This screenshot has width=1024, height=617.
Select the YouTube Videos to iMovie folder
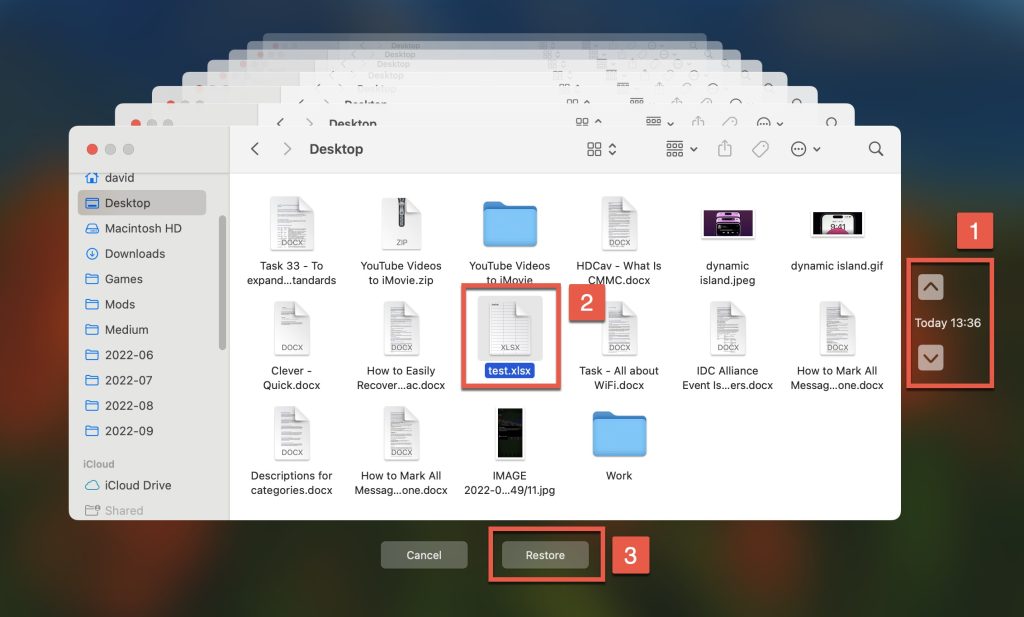point(510,224)
